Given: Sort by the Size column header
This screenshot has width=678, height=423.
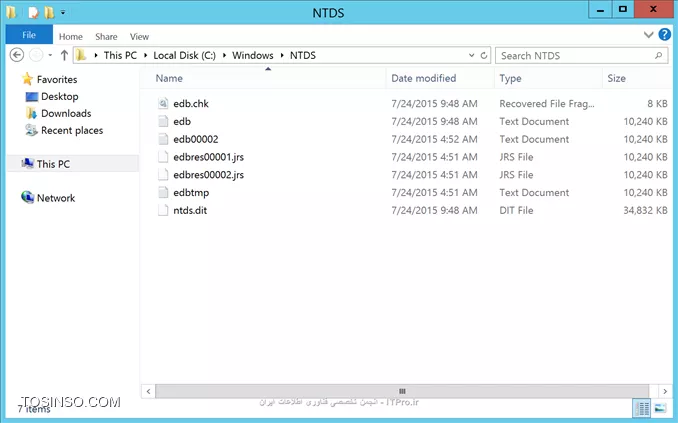Looking at the screenshot, I should [x=617, y=78].
